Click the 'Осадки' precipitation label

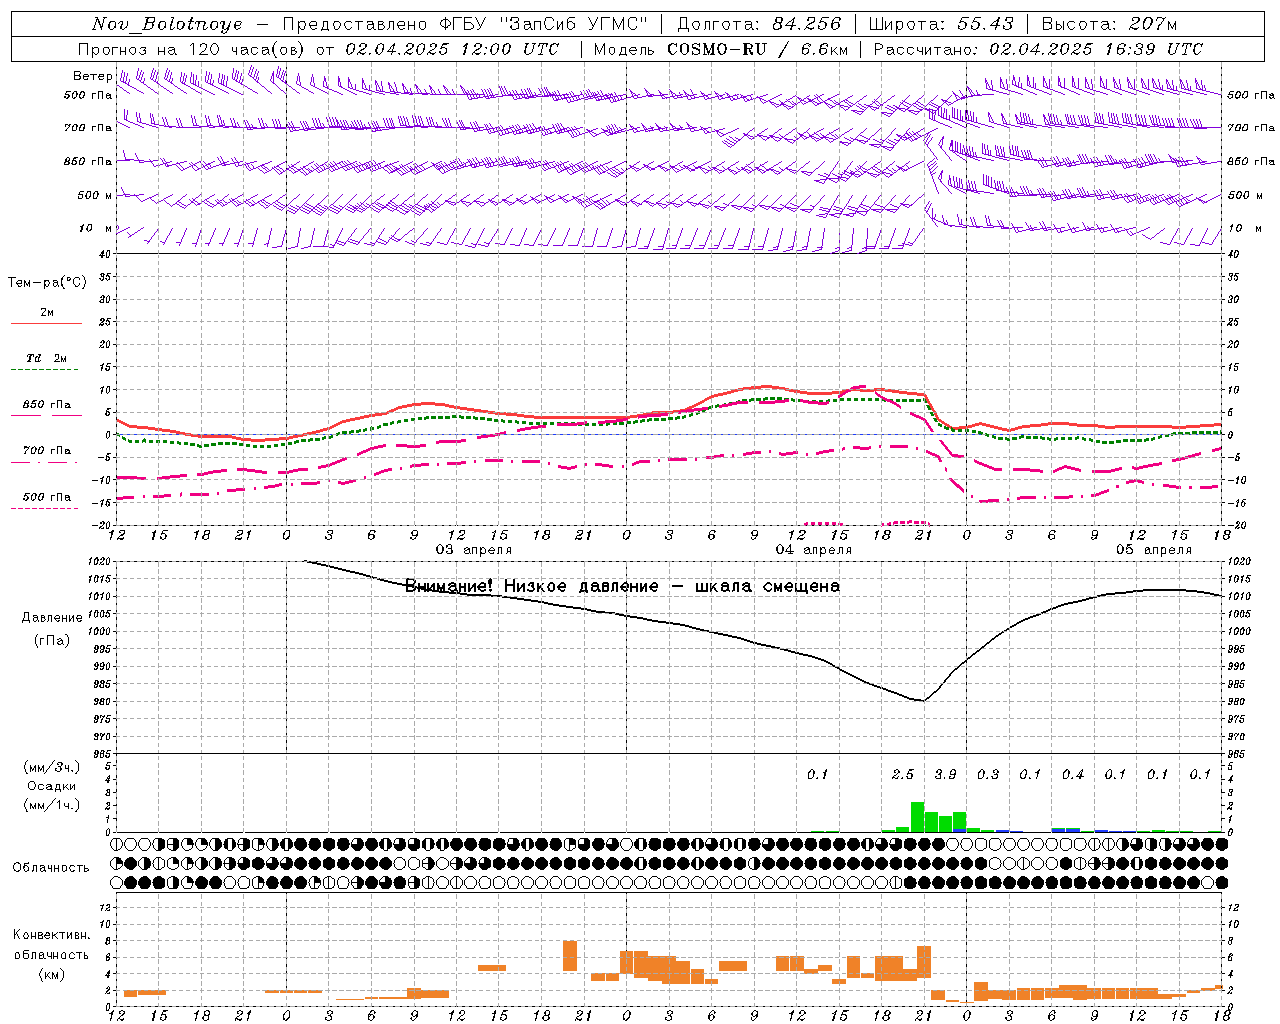52,786
